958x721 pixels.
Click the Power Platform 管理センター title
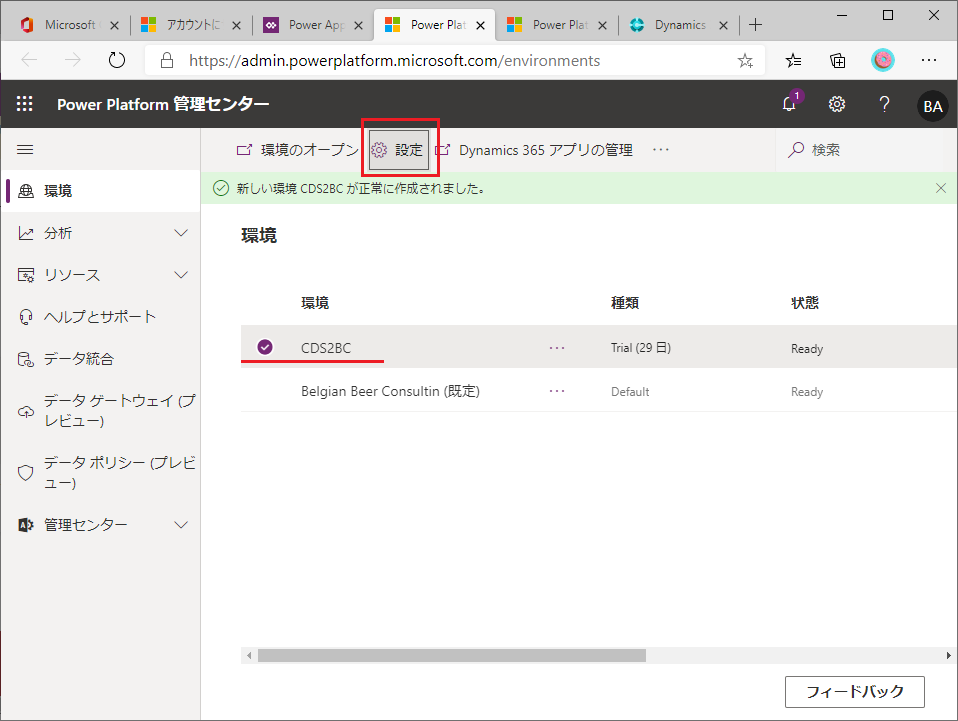tap(163, 104)
